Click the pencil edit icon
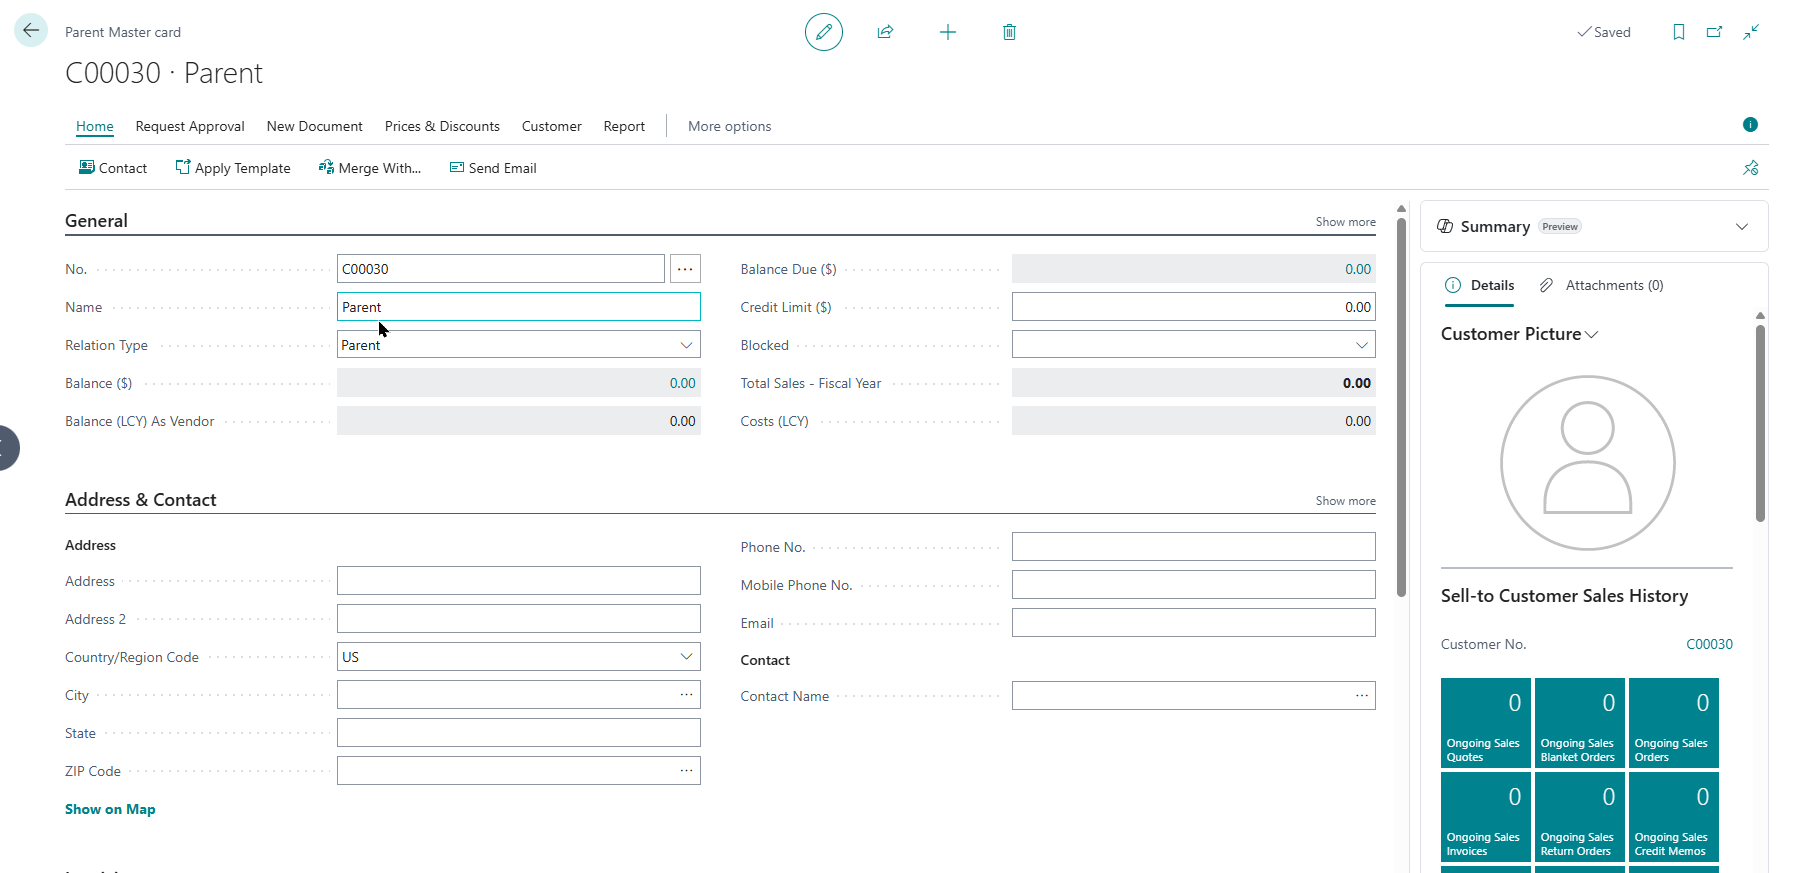The width and height of the screenshot is (1796, 873). [x=823, y=32]
